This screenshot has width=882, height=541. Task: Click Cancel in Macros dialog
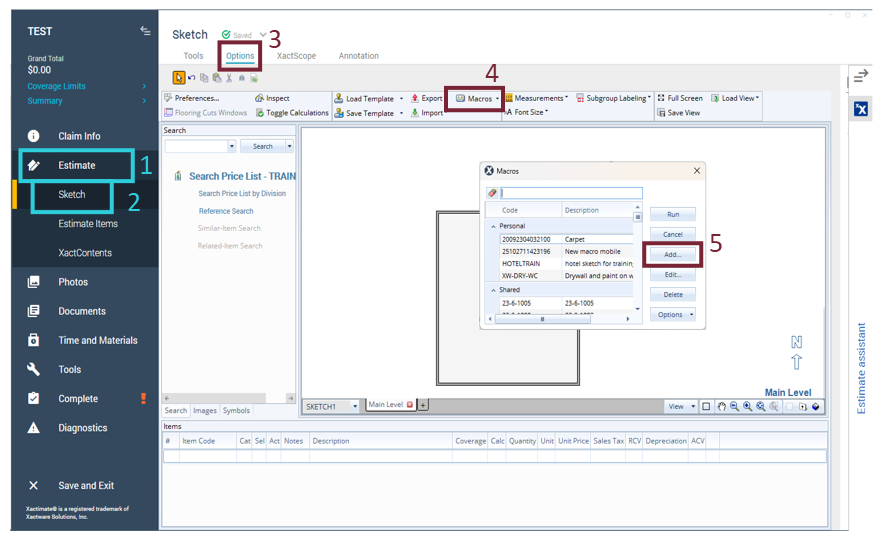coord(673,234)
